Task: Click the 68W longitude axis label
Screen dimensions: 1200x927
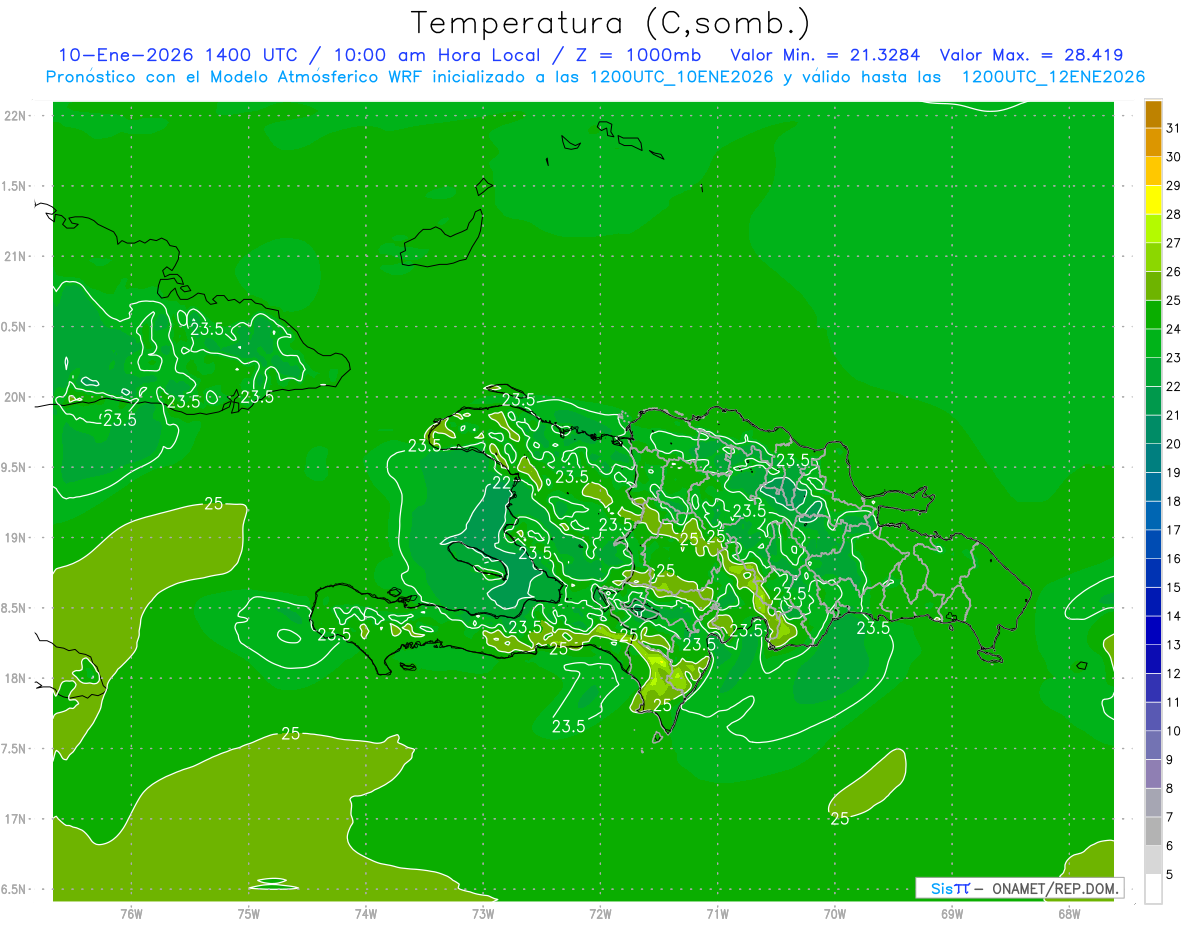Action: (1069, 913)
